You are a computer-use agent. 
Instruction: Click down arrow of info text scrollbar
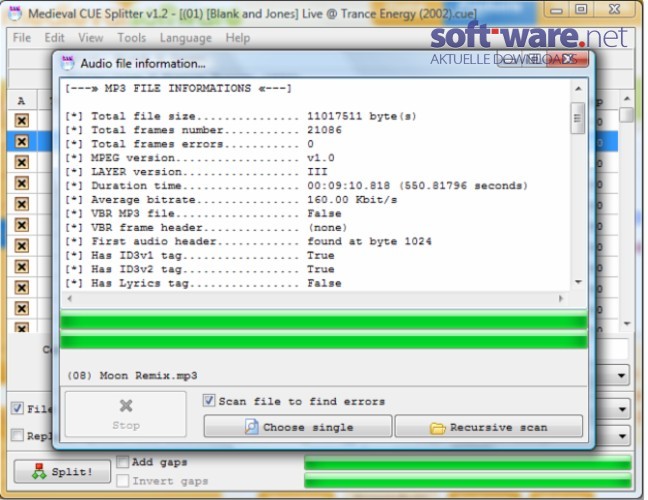[578, 282]
